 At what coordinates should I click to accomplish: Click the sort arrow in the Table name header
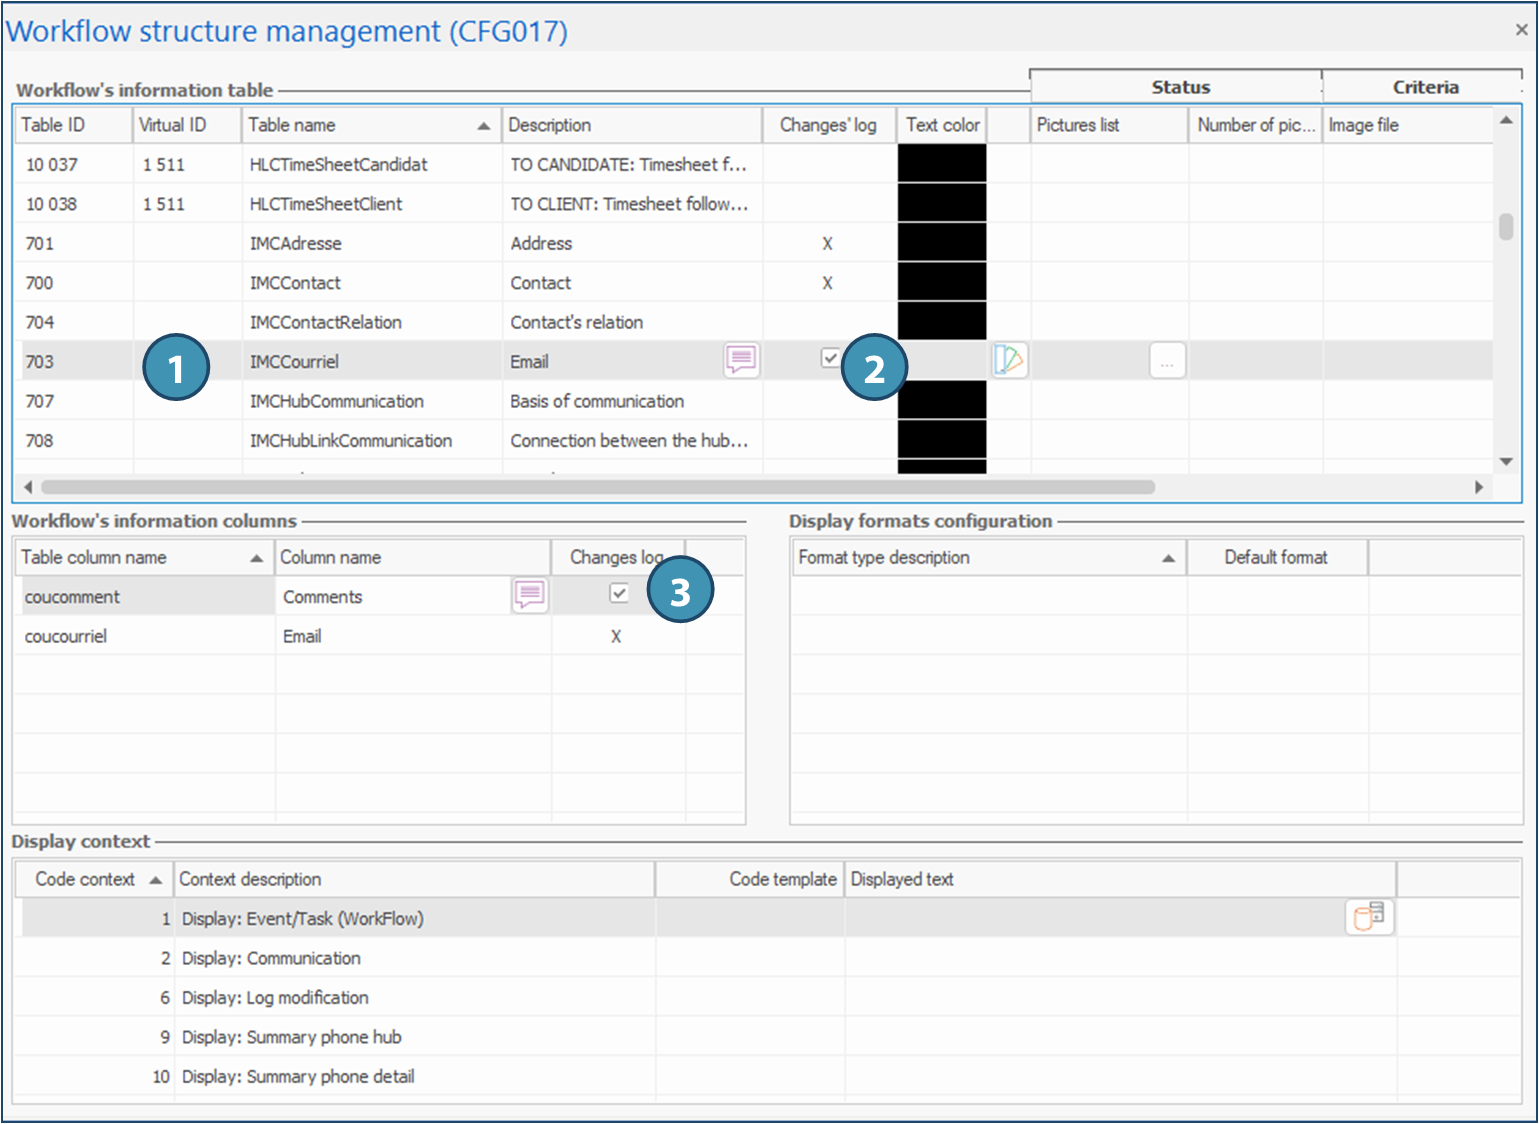(x=484, y=126)
